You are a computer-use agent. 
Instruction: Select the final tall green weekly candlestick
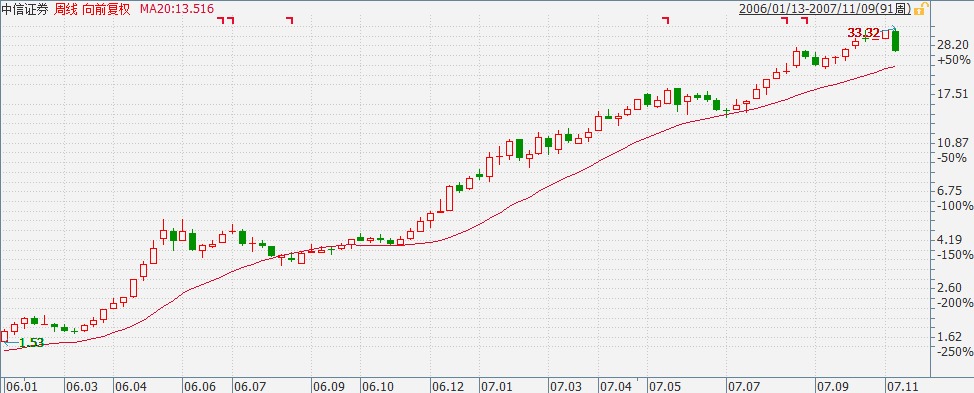(x=895, y=41)
